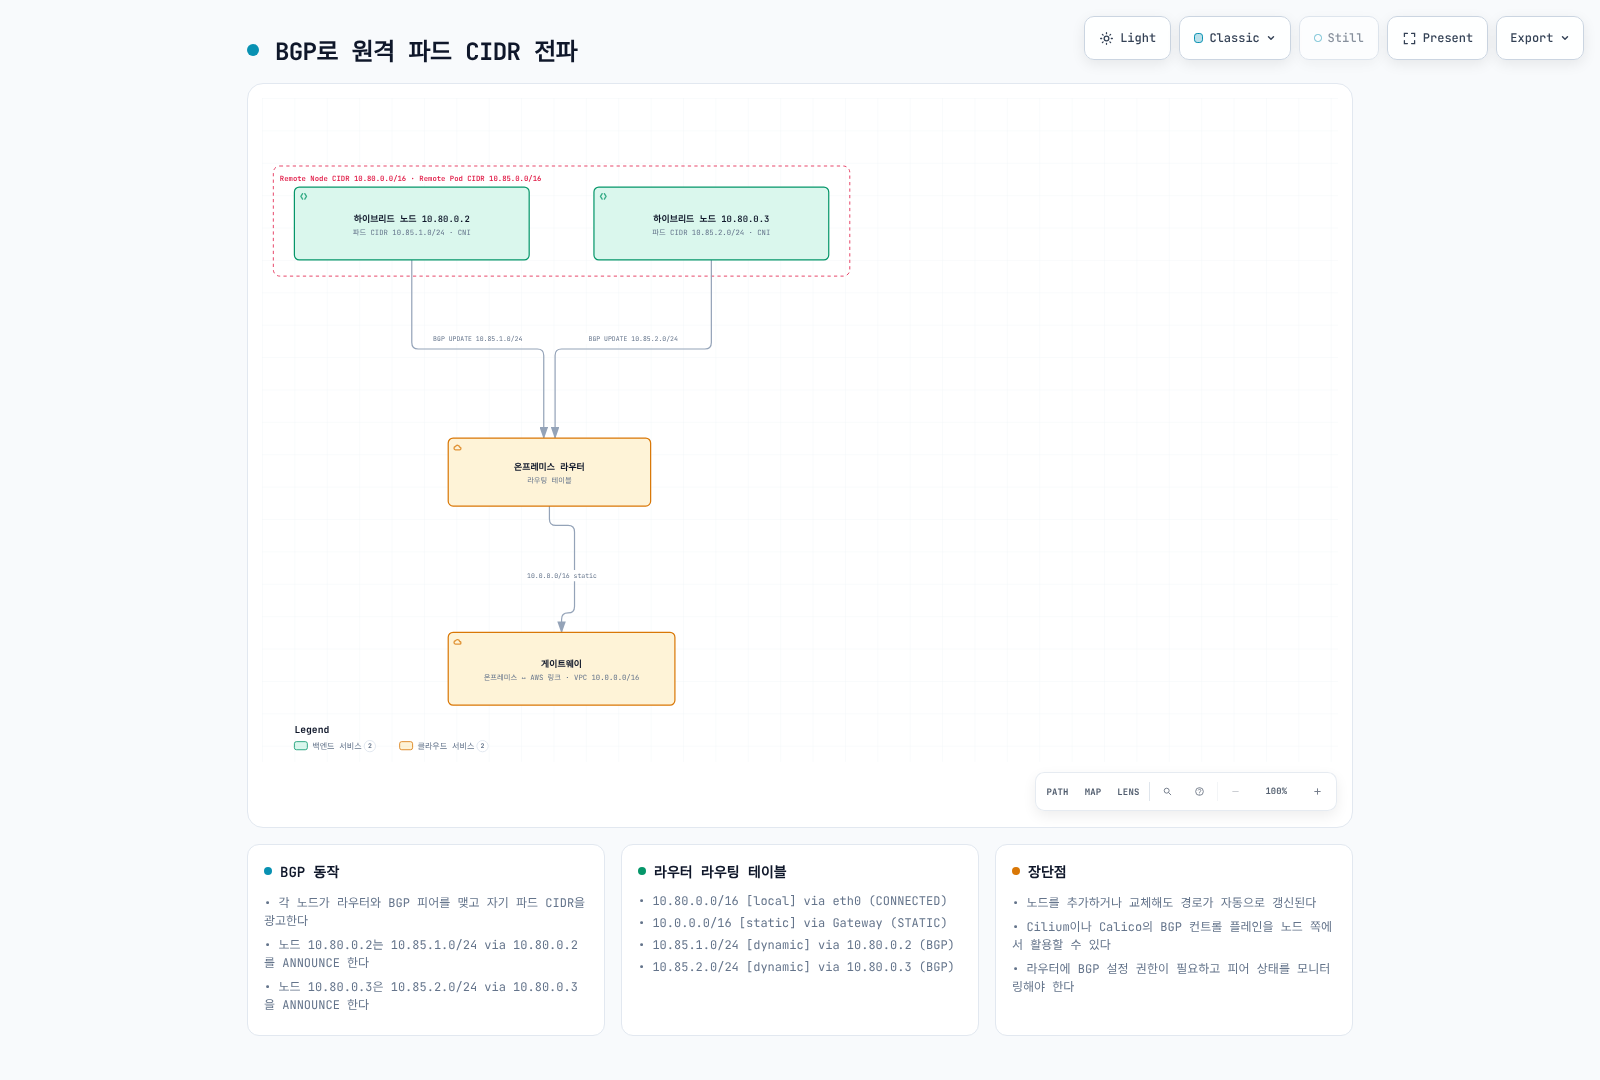1600x1080 pixels.
Task: Open the Export dropdown menu
Action: 1539,38
